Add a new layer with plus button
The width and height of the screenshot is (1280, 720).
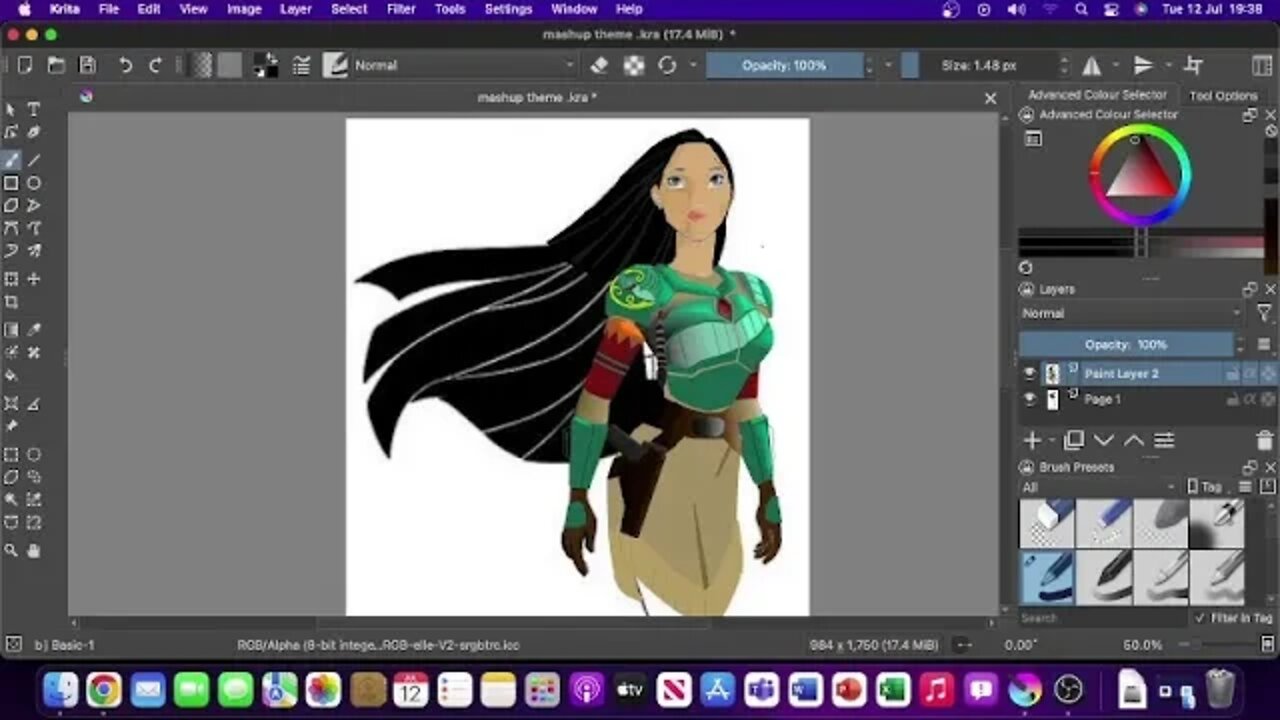click(1032, 440)
